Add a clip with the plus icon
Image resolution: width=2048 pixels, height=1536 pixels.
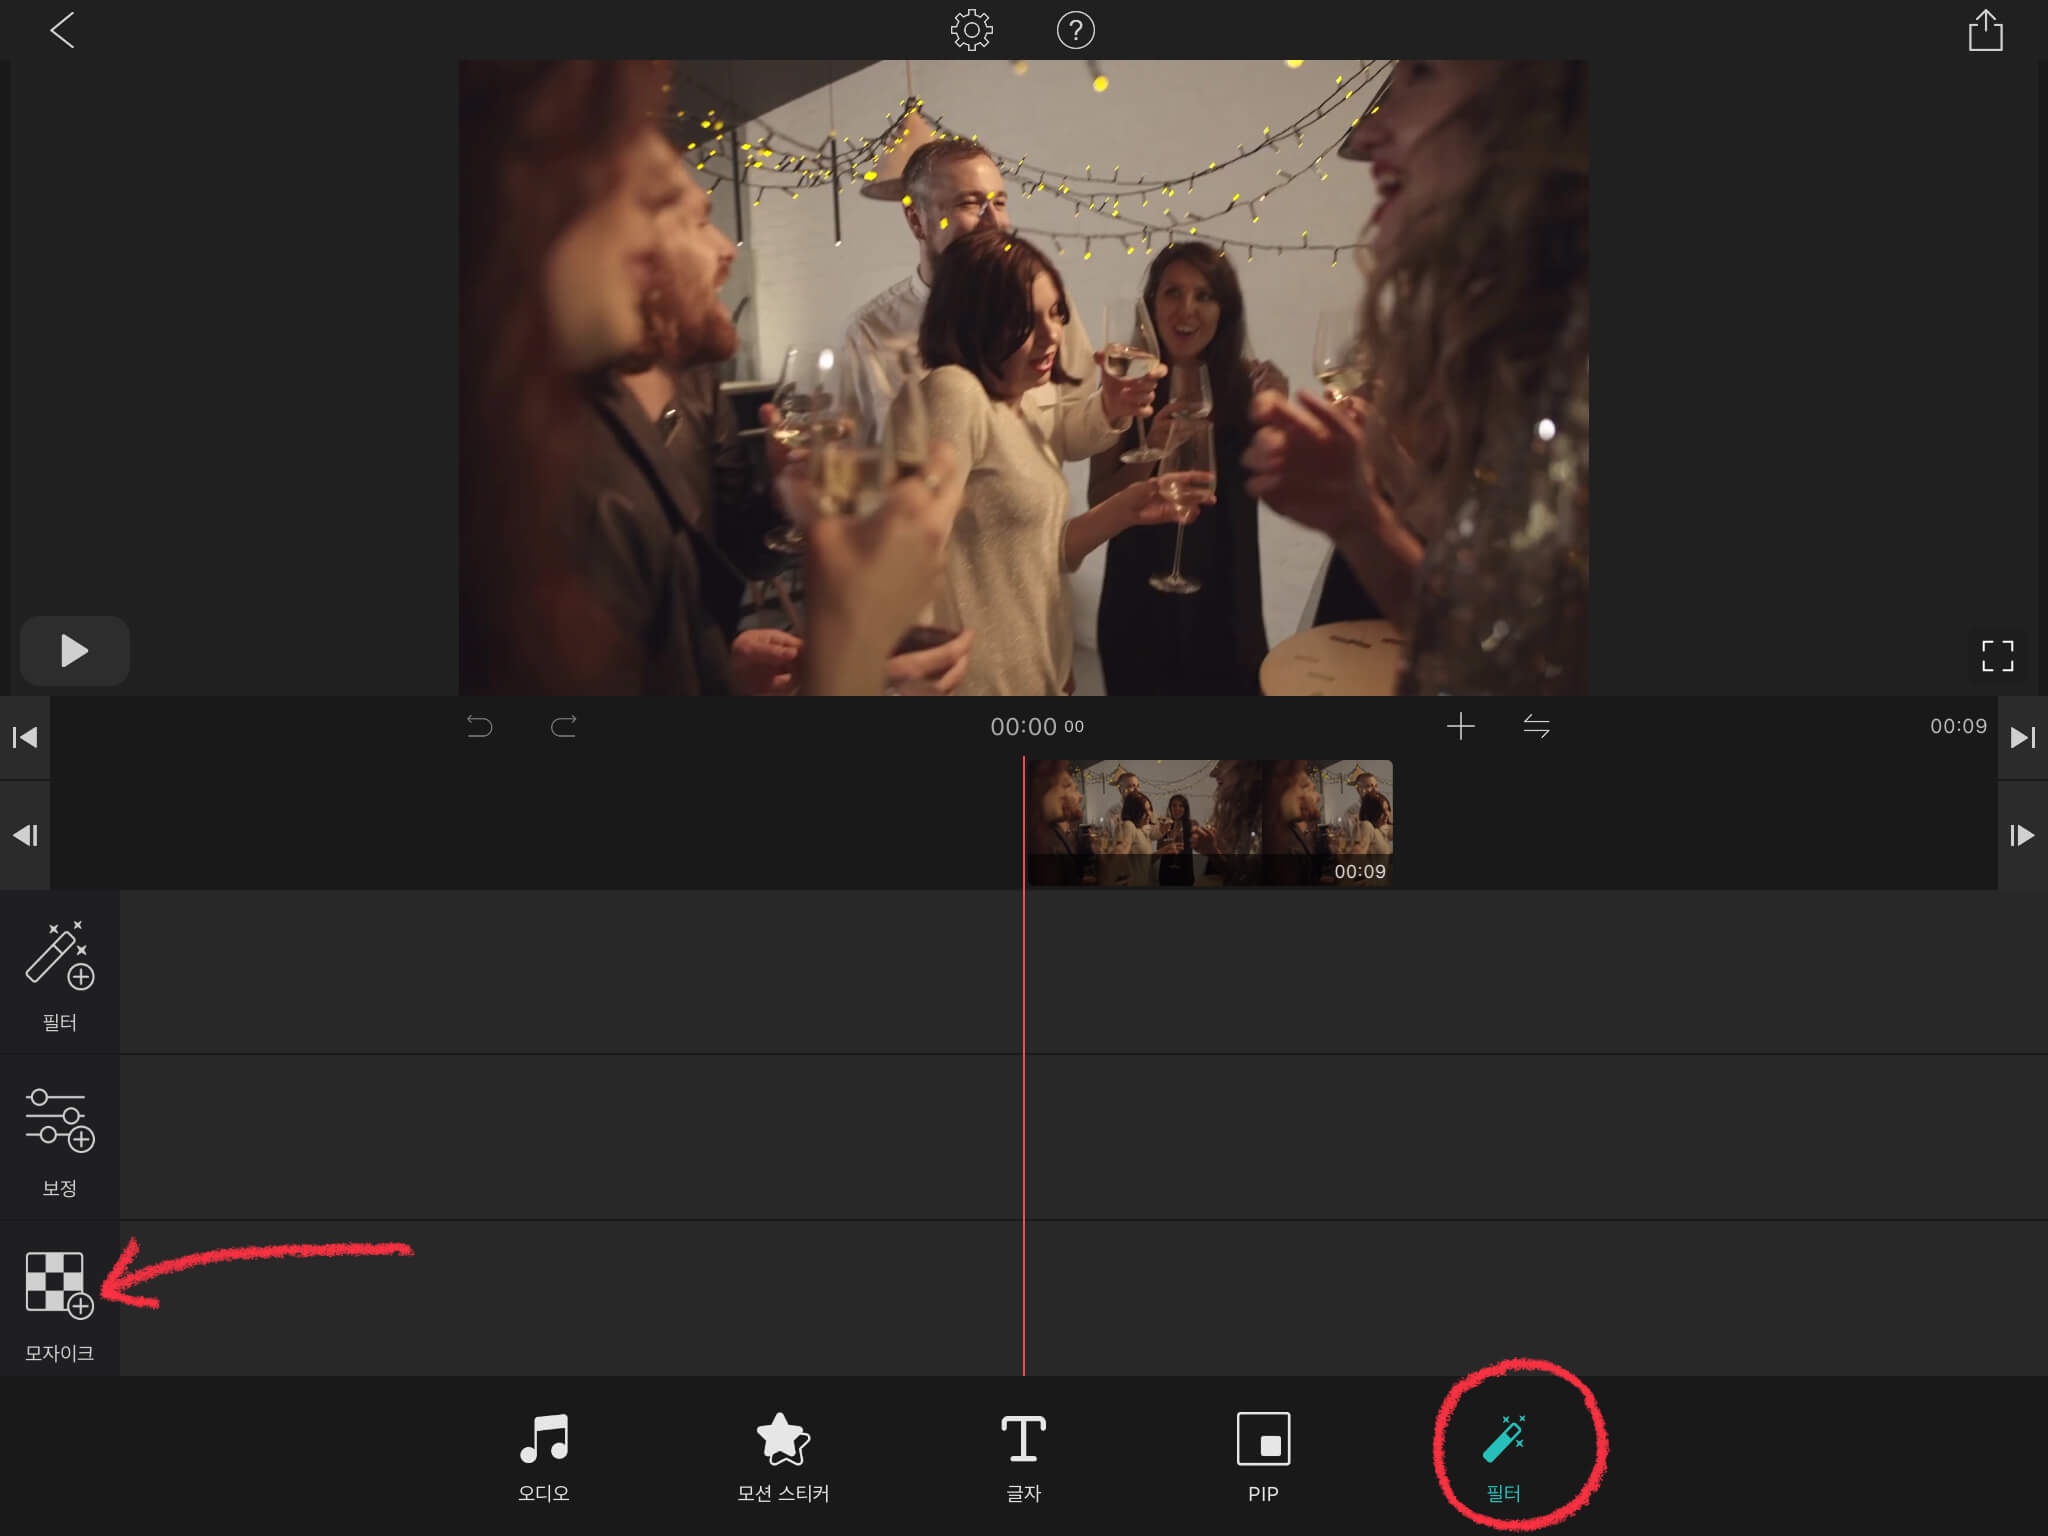click(1460, 726)
